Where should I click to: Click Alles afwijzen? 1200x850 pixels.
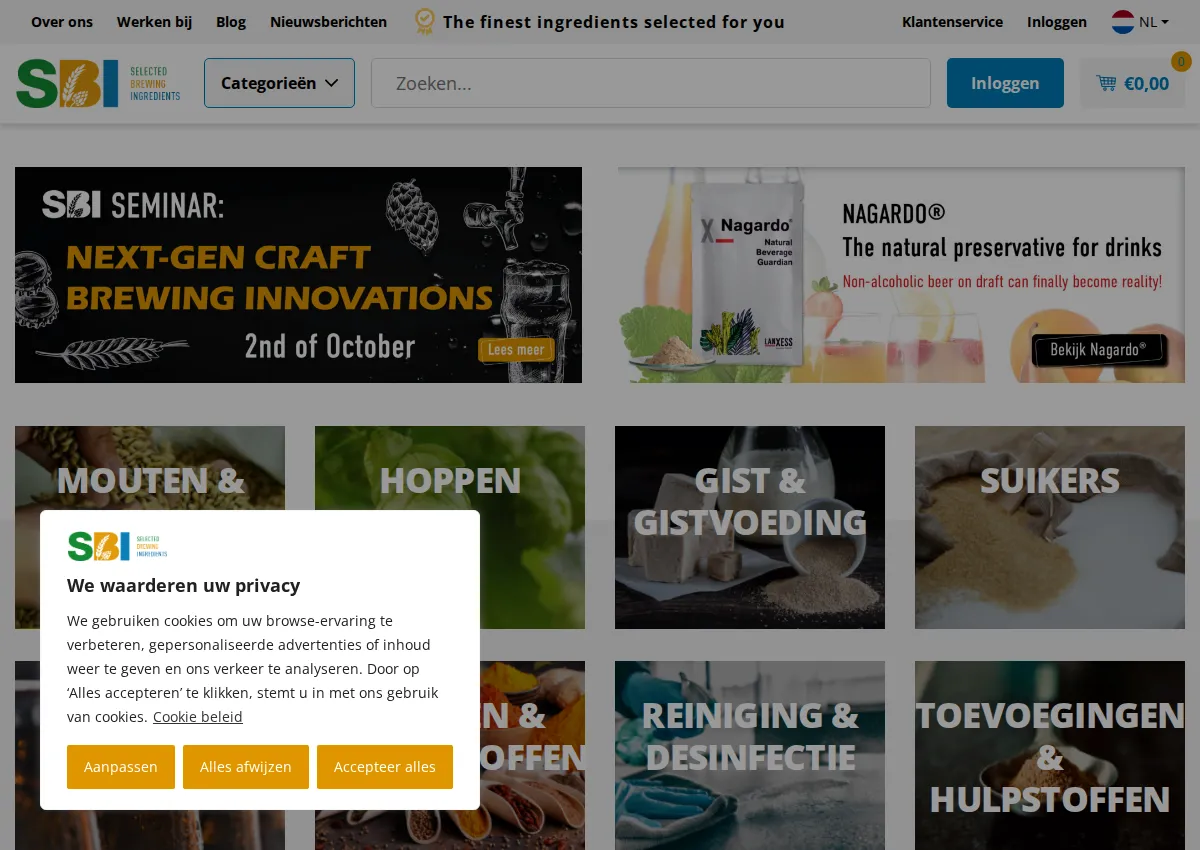pos(246,767)
